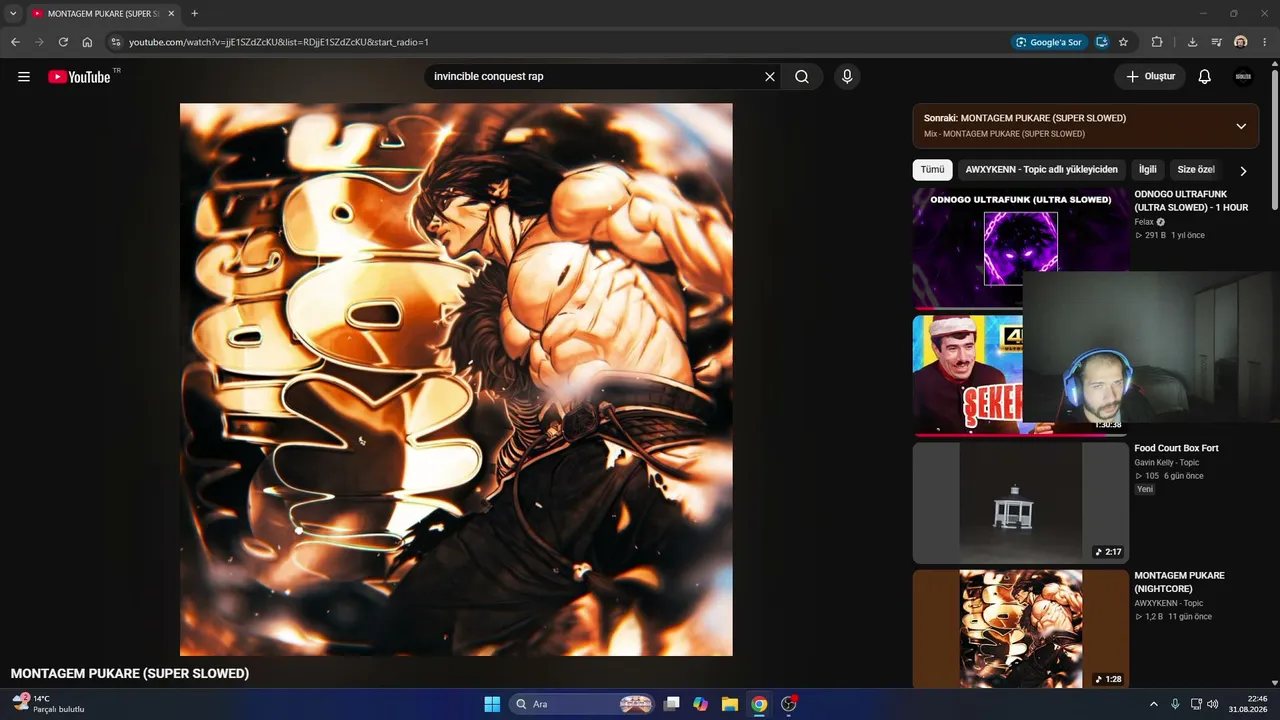Click the 'Yeni' badge on Food Court
Image resolution: width=1280 pixels, height=720 pixels.
coord(1145,490)
